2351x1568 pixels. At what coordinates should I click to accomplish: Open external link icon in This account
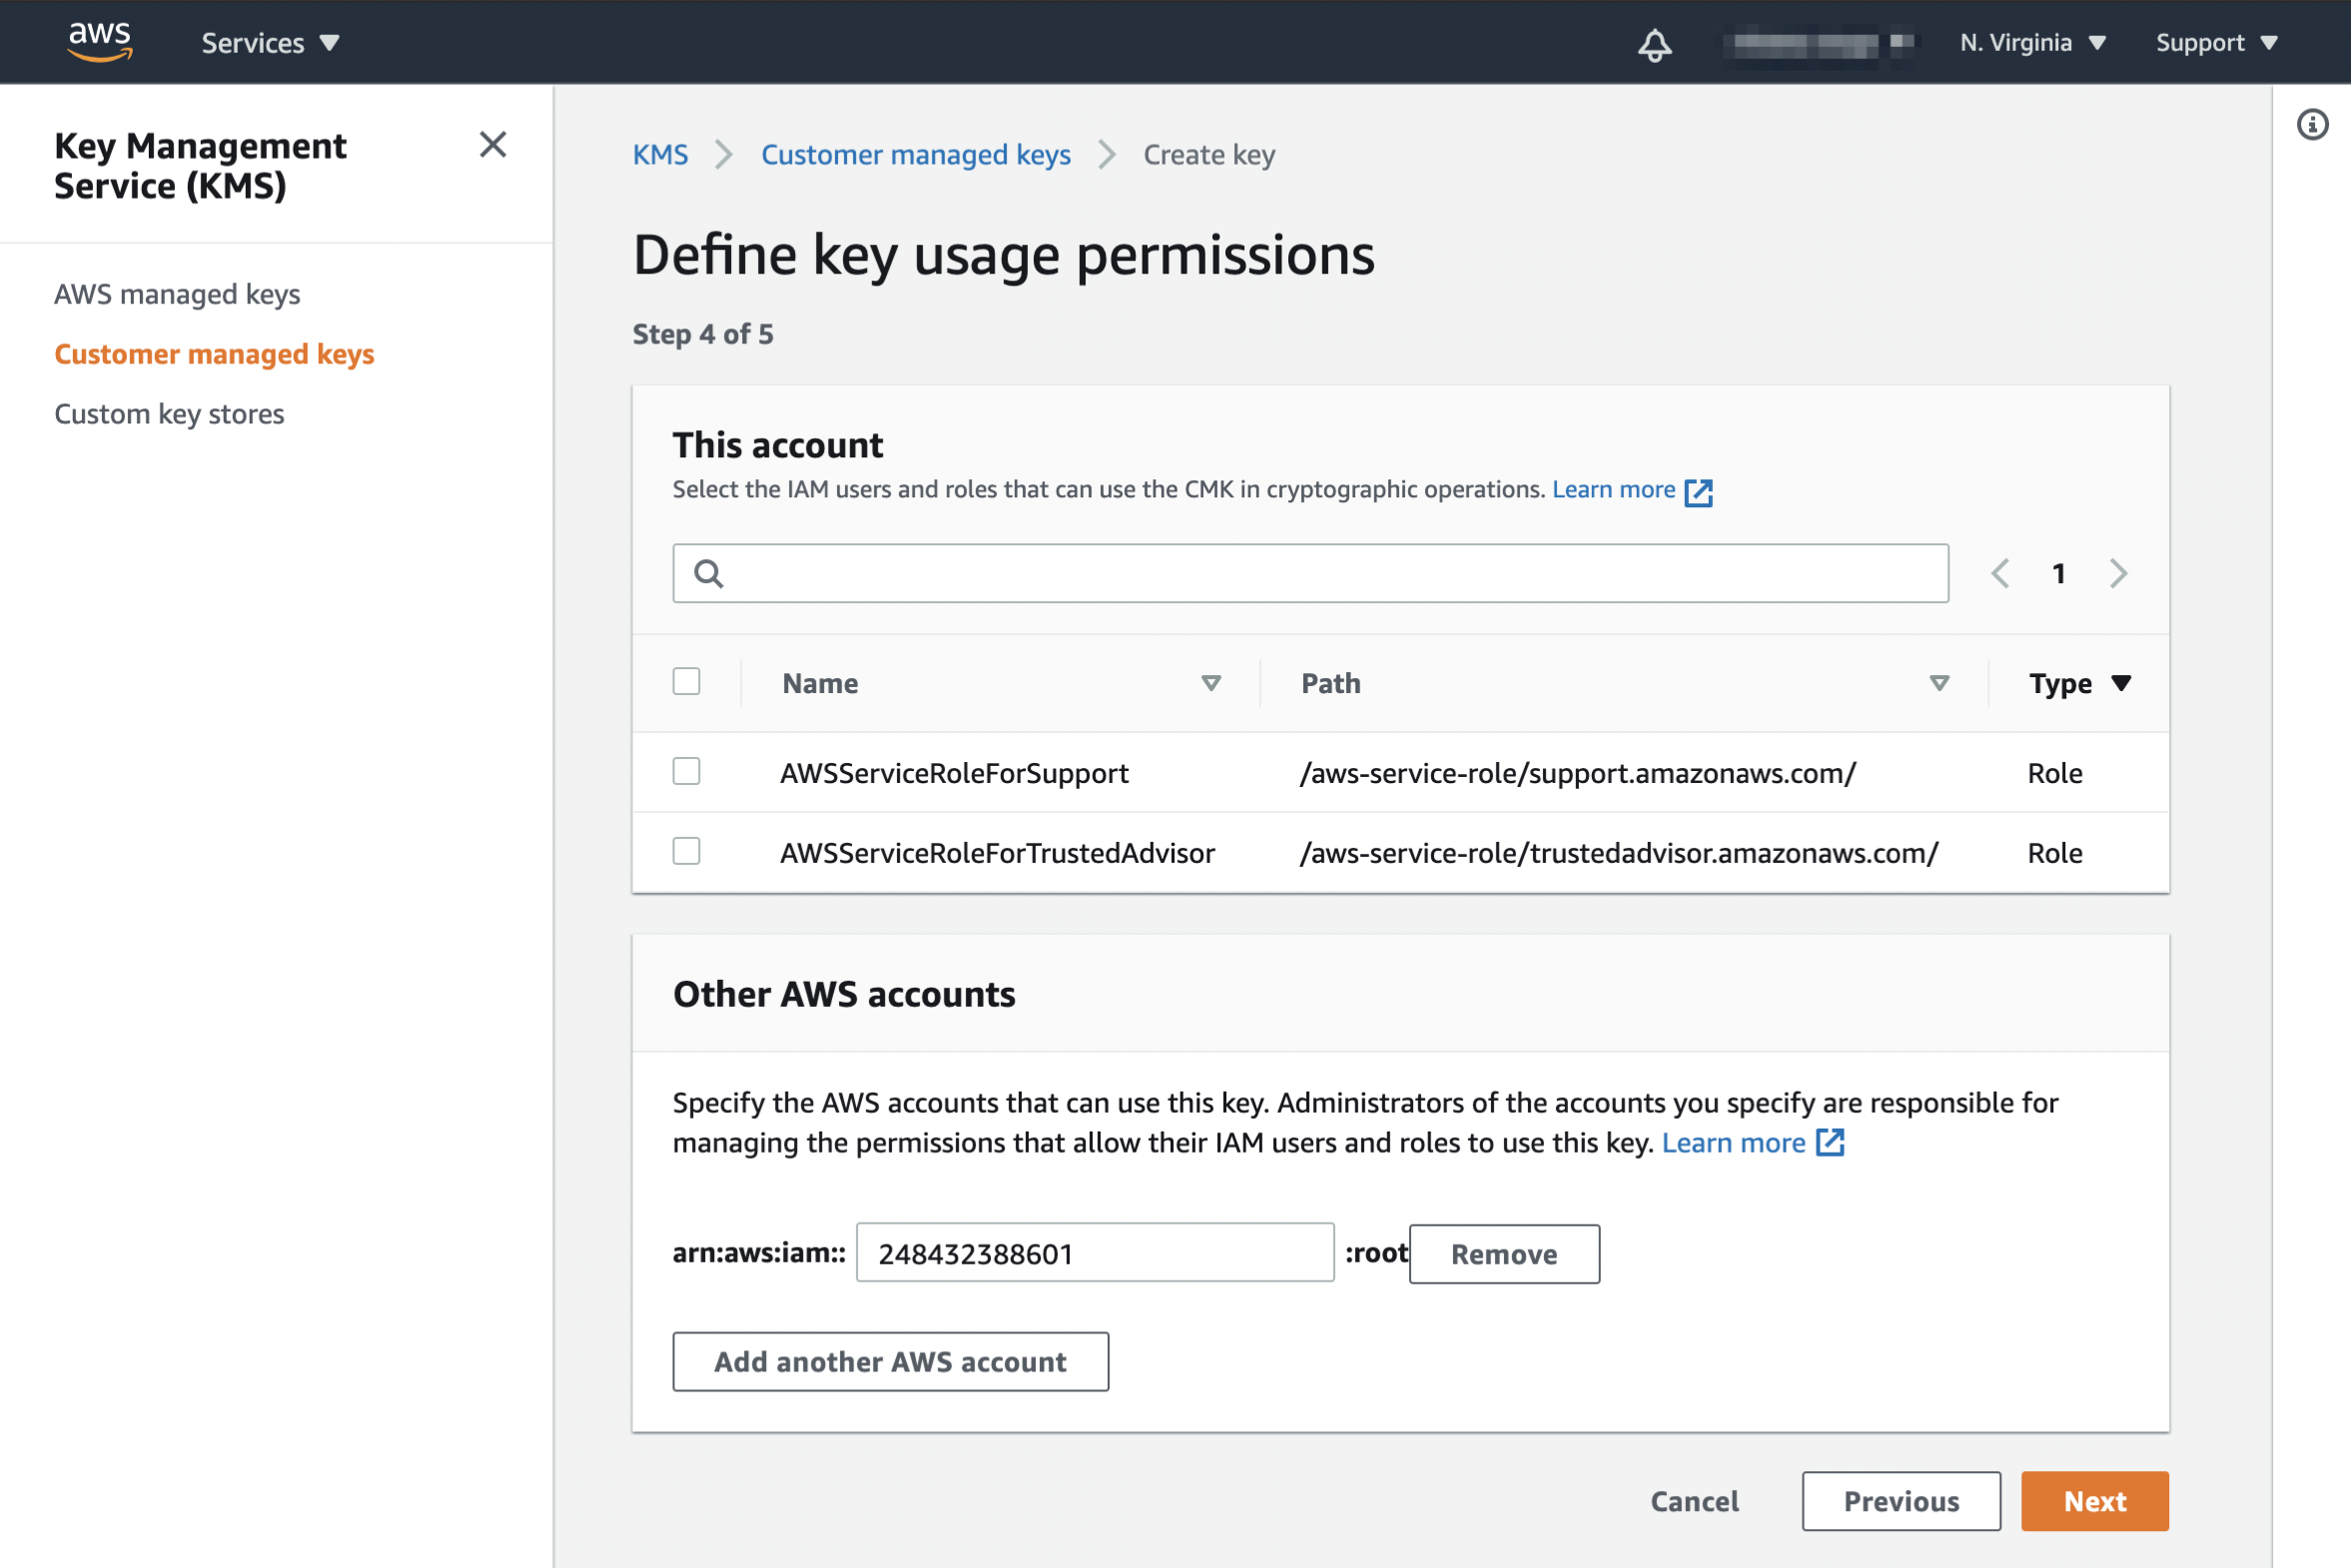click(1698, 492)
